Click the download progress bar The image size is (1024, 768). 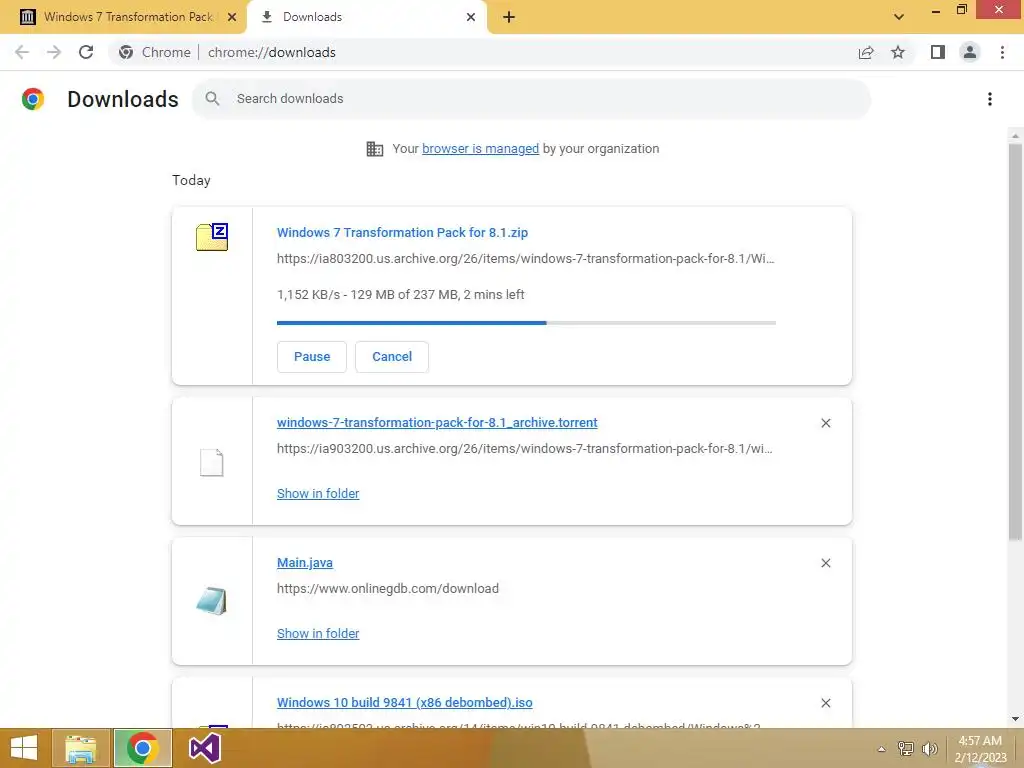(526, 323)
